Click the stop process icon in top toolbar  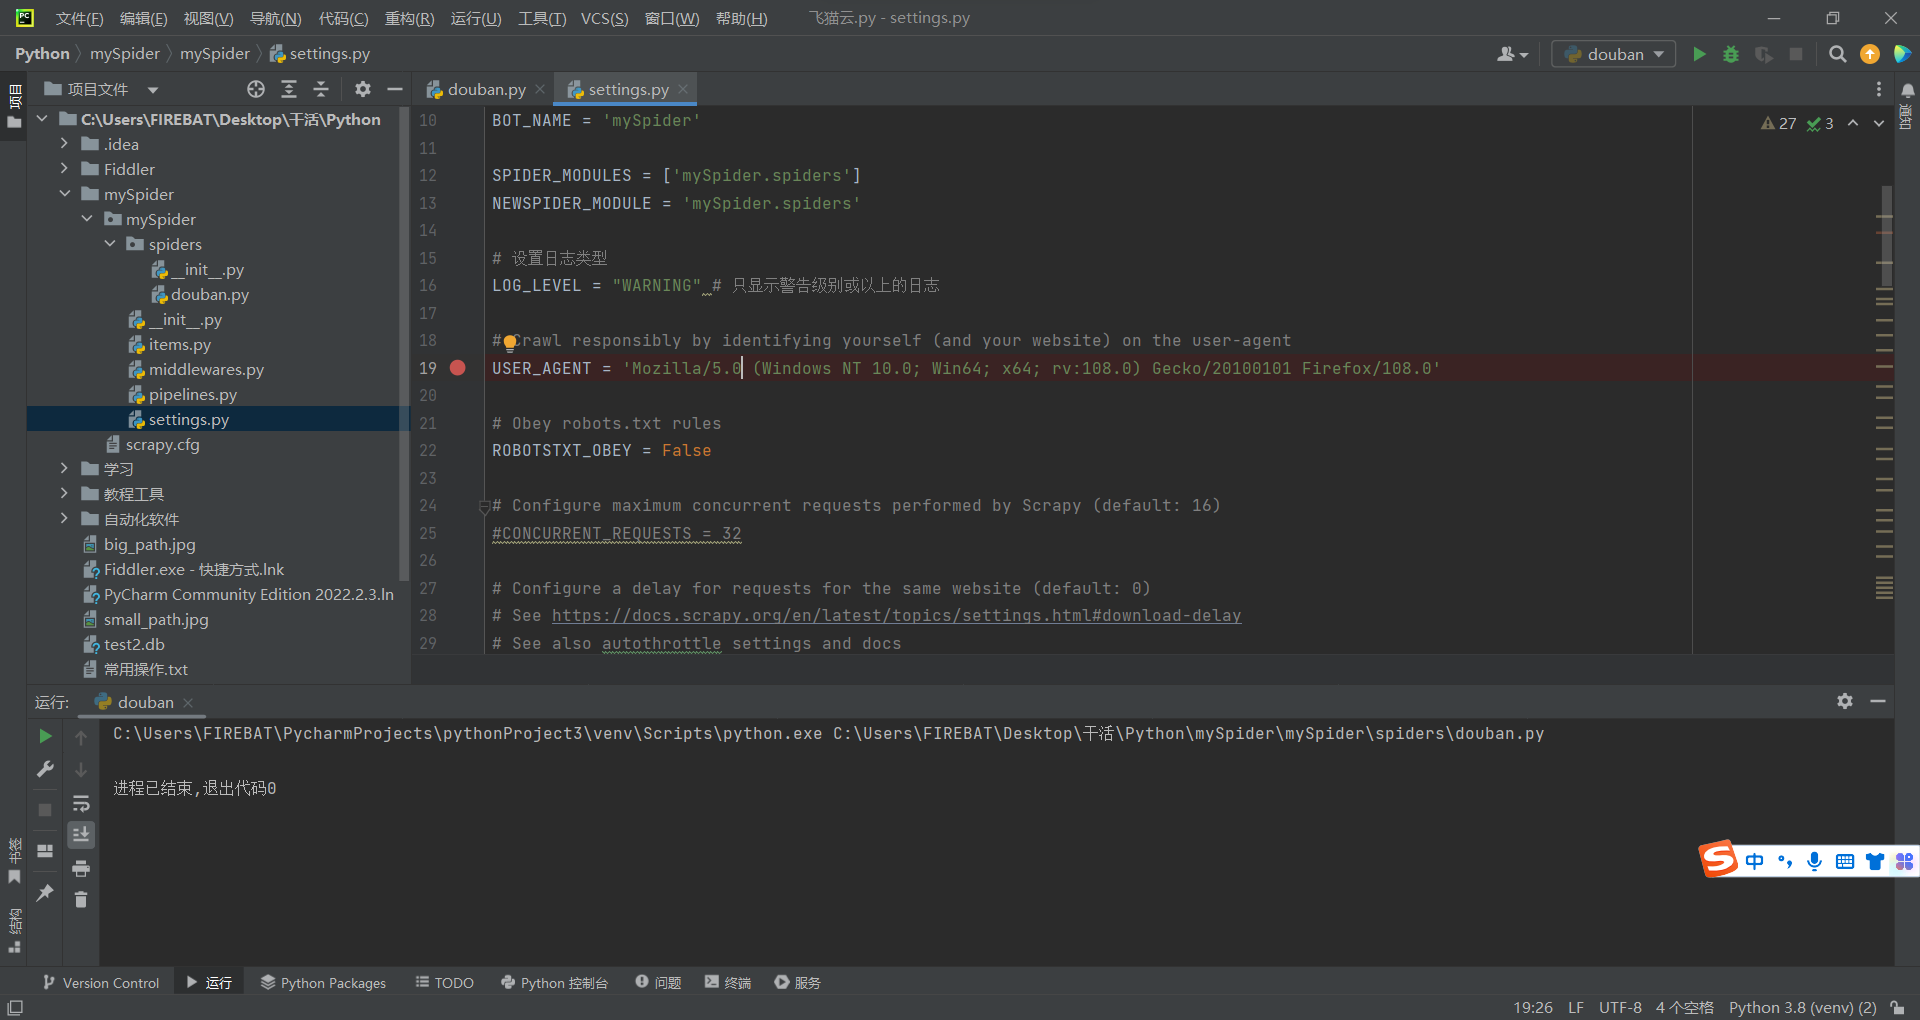pyautogui.click(x=1796, y=54)
